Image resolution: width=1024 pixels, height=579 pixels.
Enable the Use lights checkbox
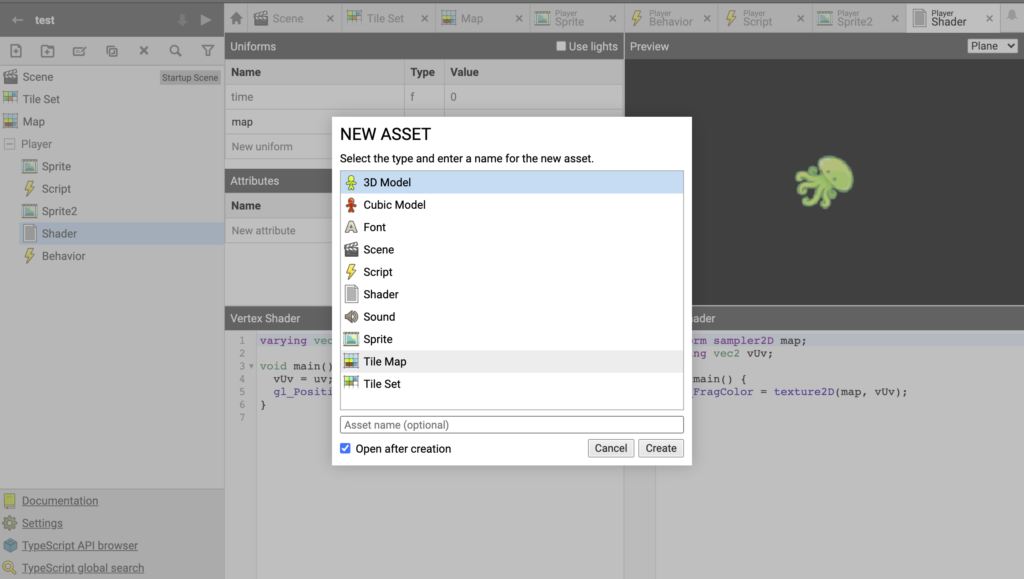click(561, 46)
